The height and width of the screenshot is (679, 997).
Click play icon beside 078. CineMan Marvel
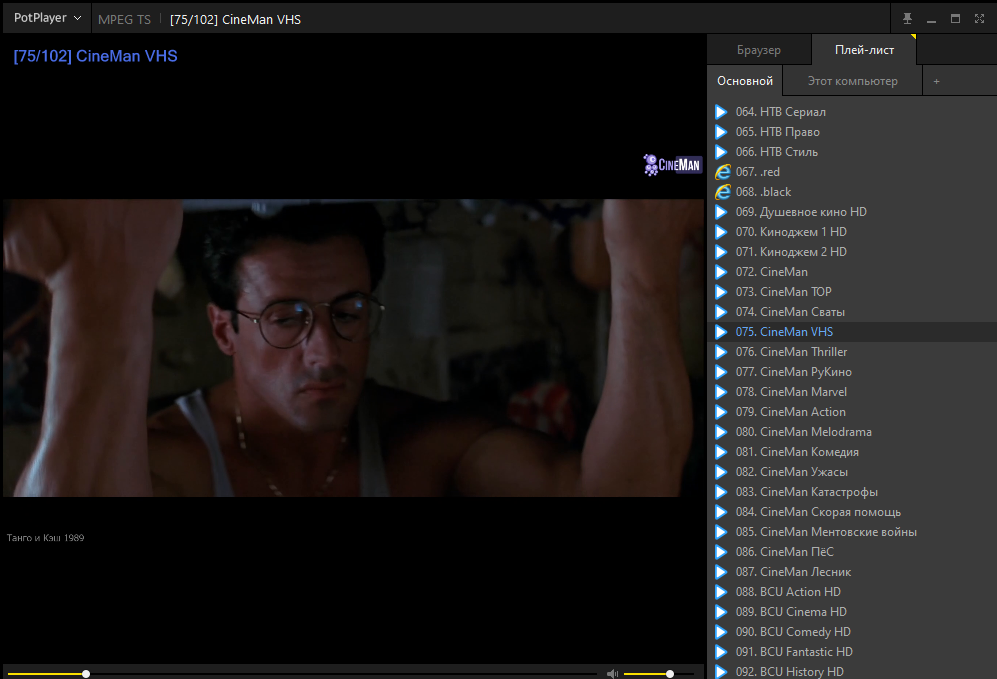click(721, 392)
